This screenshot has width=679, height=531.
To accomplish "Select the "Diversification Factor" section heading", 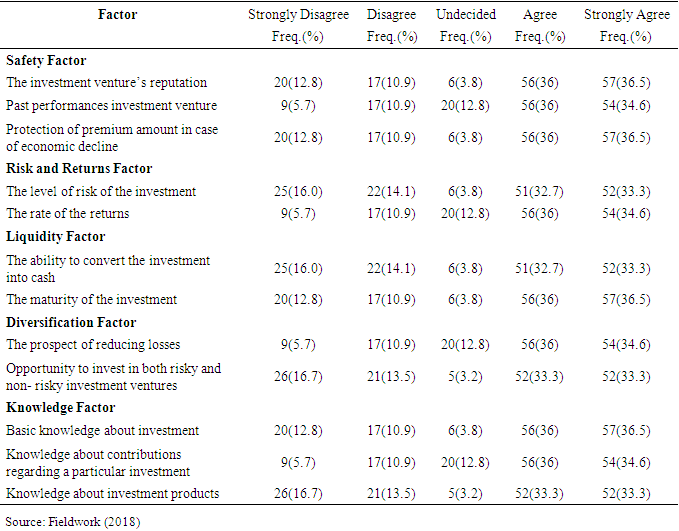I will 70,323.
